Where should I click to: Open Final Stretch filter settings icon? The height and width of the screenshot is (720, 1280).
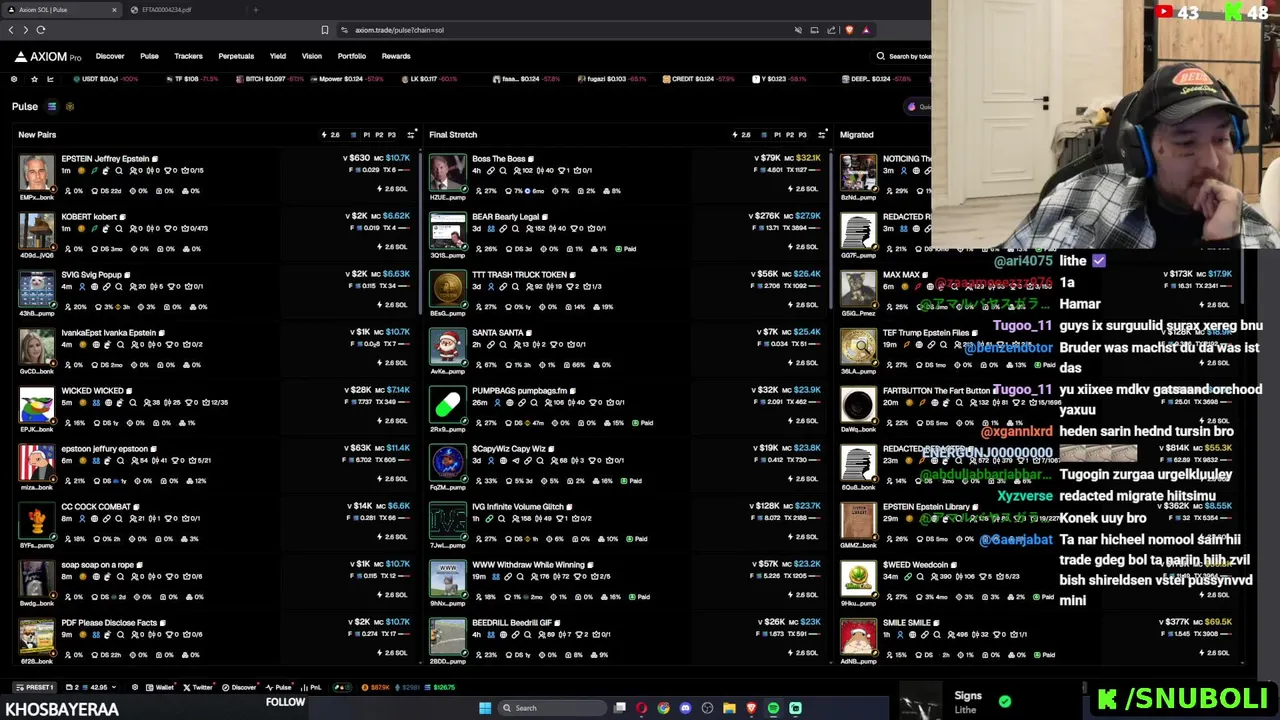point(822,134)
